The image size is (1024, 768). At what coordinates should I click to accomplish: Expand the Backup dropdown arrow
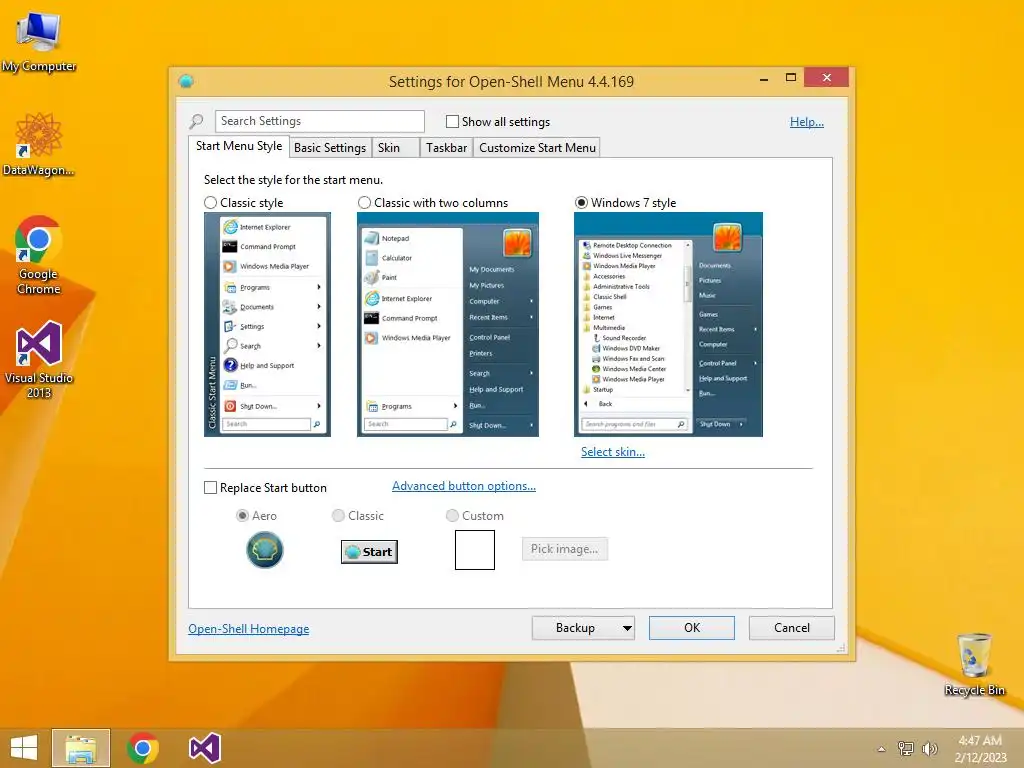click(627, 628)
